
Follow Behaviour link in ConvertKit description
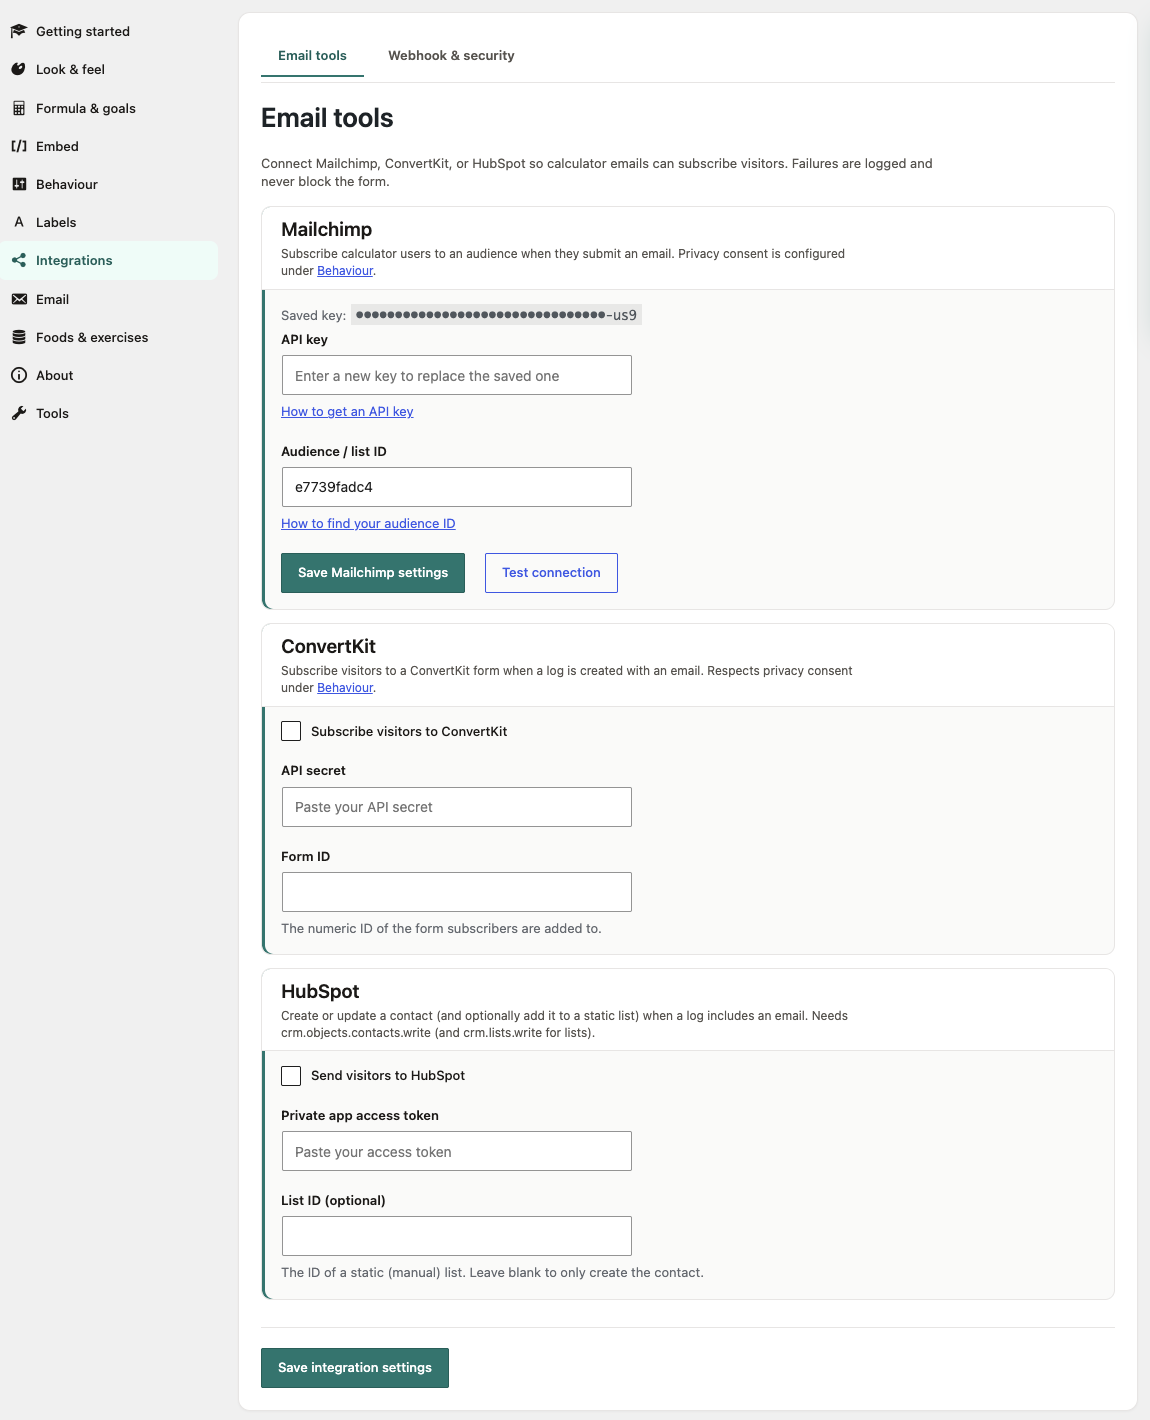[x=345, y=688]
